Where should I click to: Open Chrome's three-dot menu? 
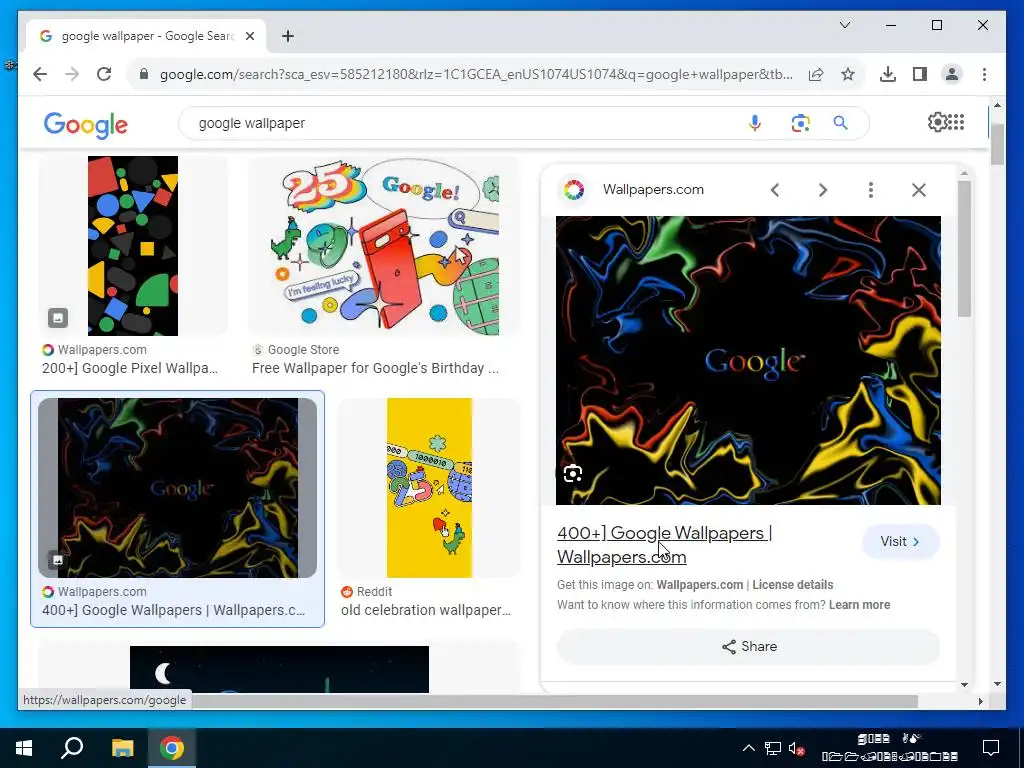click(984, 74)
